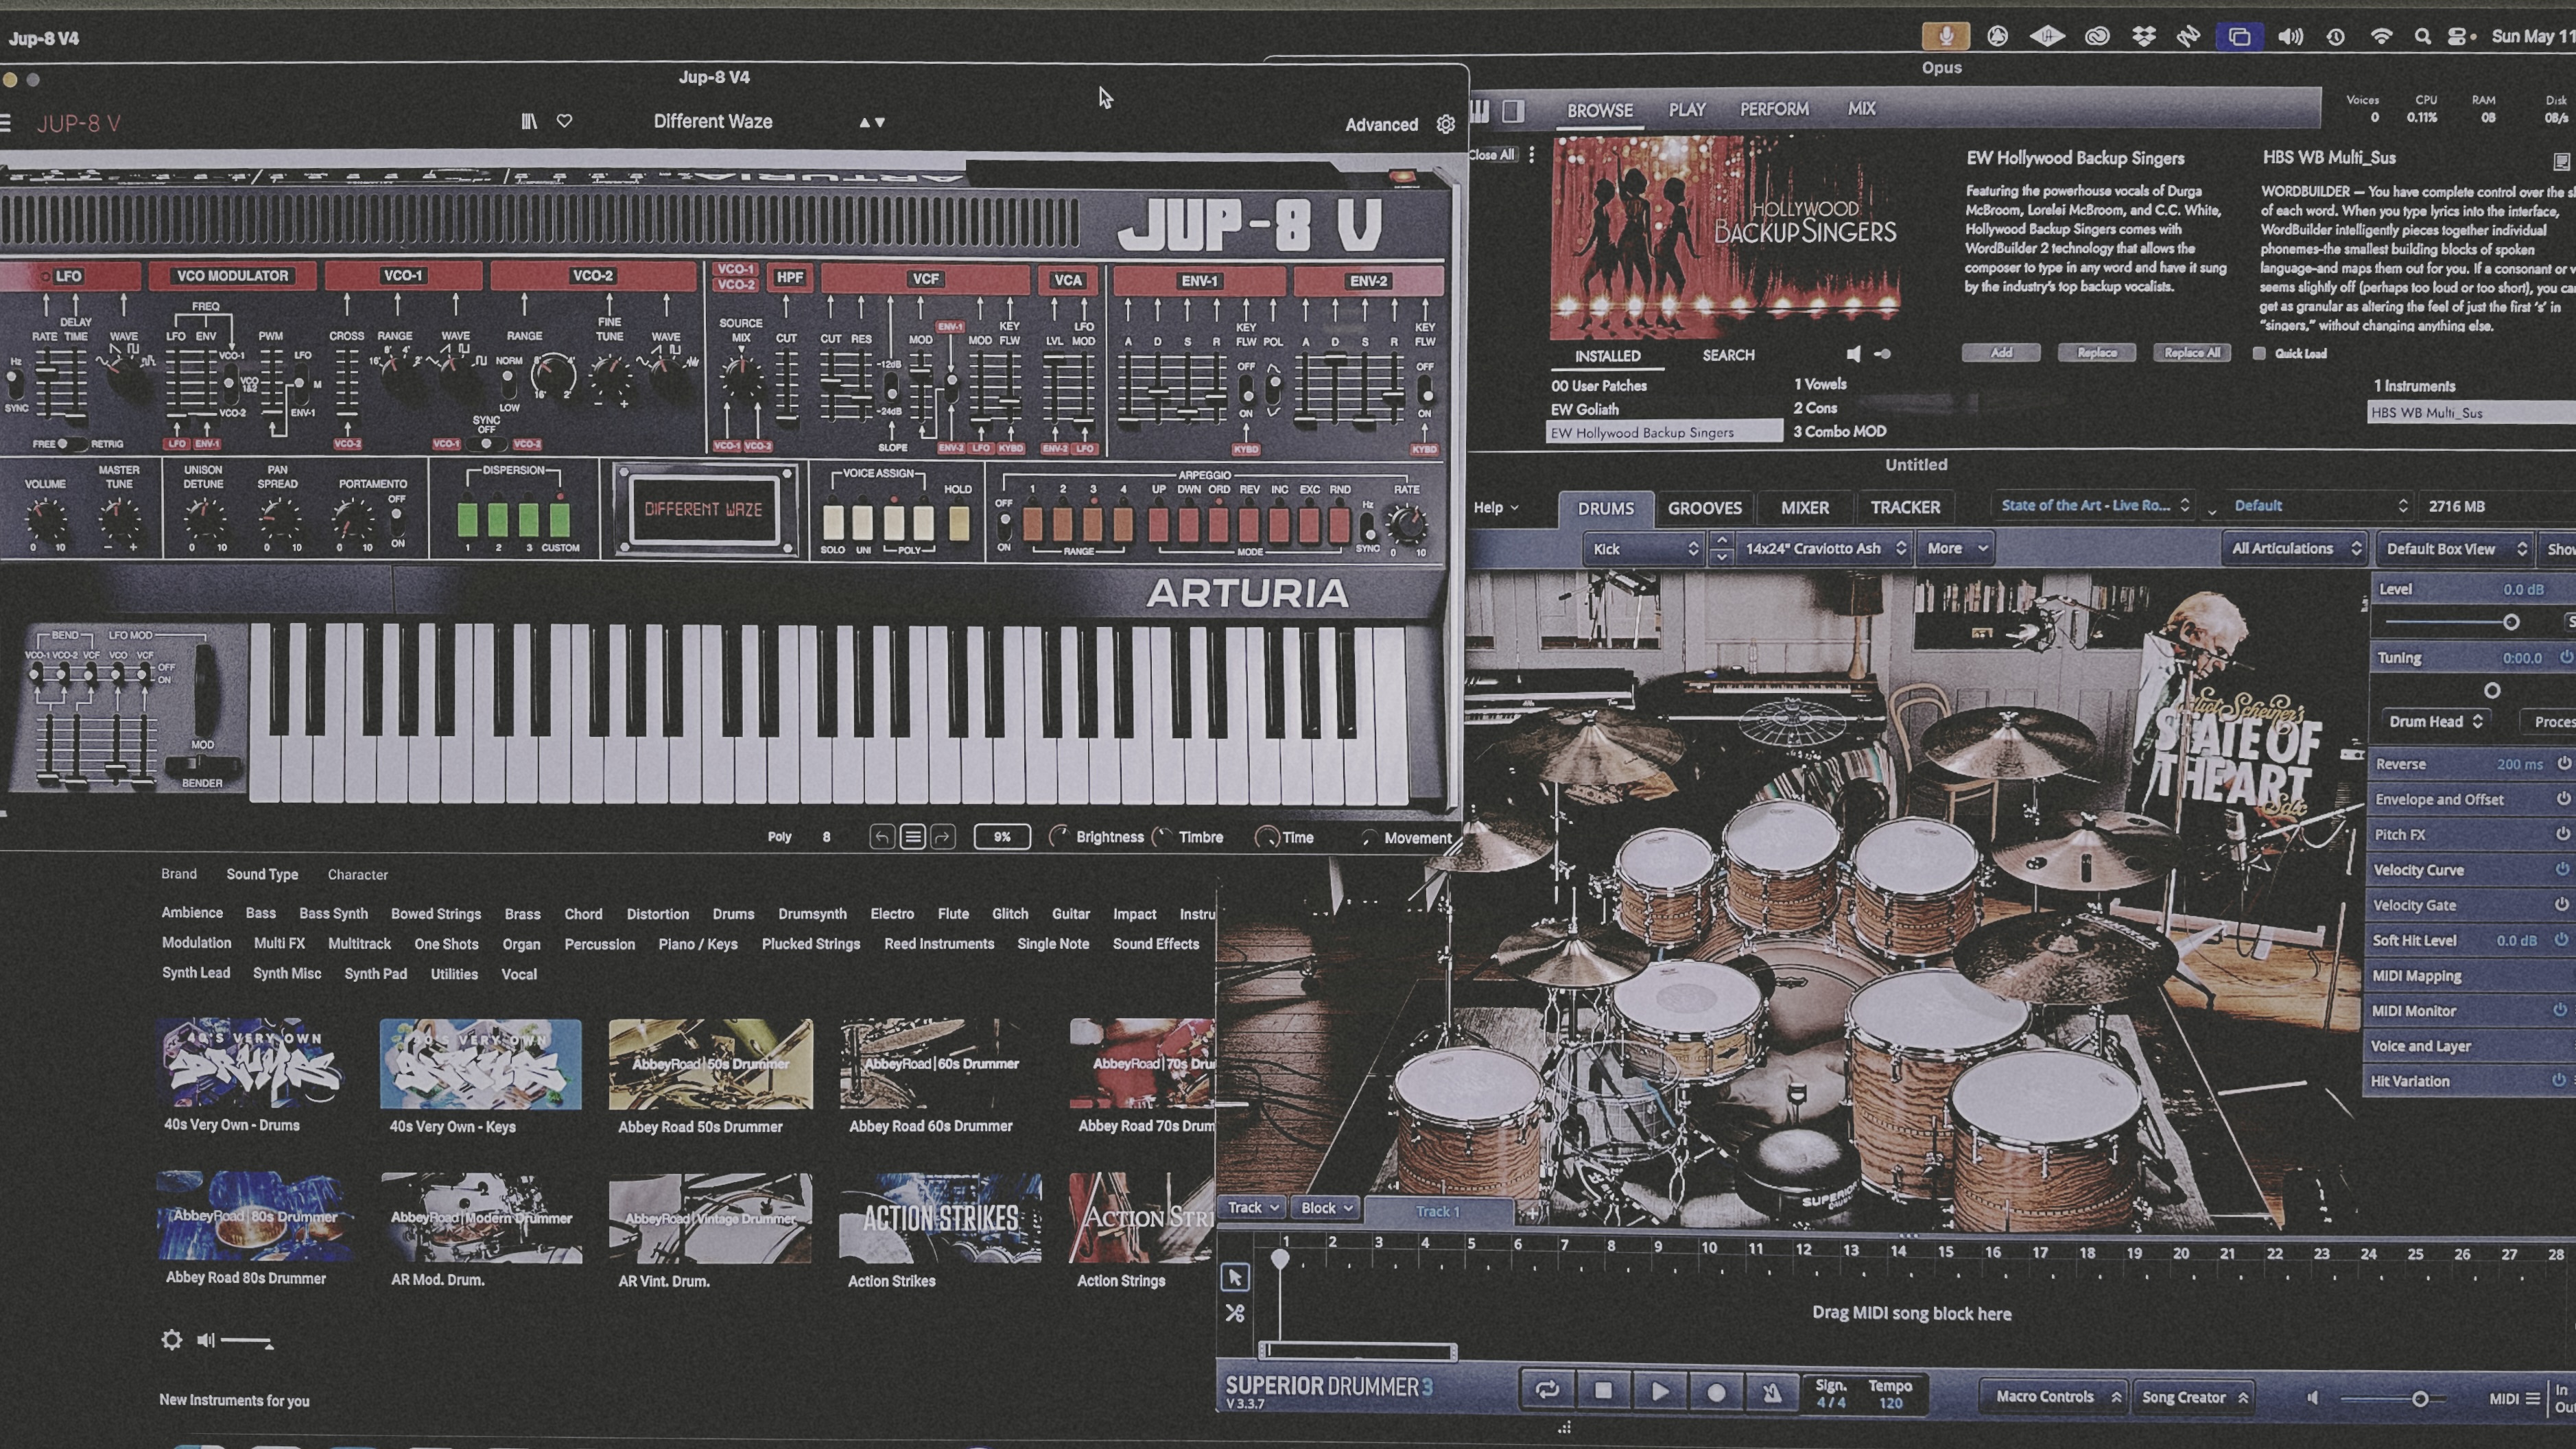Switch to the PERFORM tab in Opus
Viewport: 2576px width, 1449px height.
(1774, 109)
